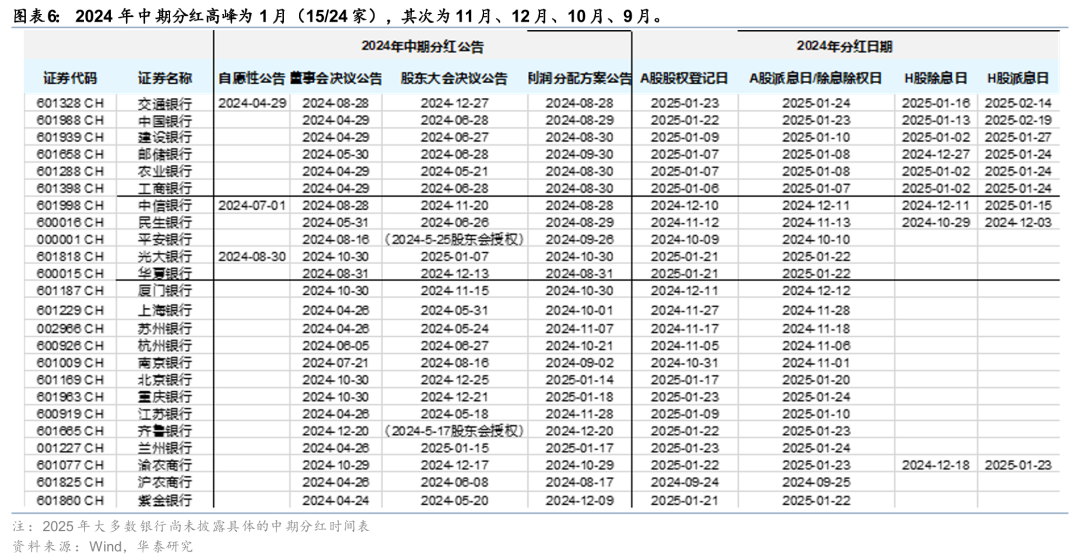Select stock code 601988 CH
Screen dimensions: 1080x560
70,120
